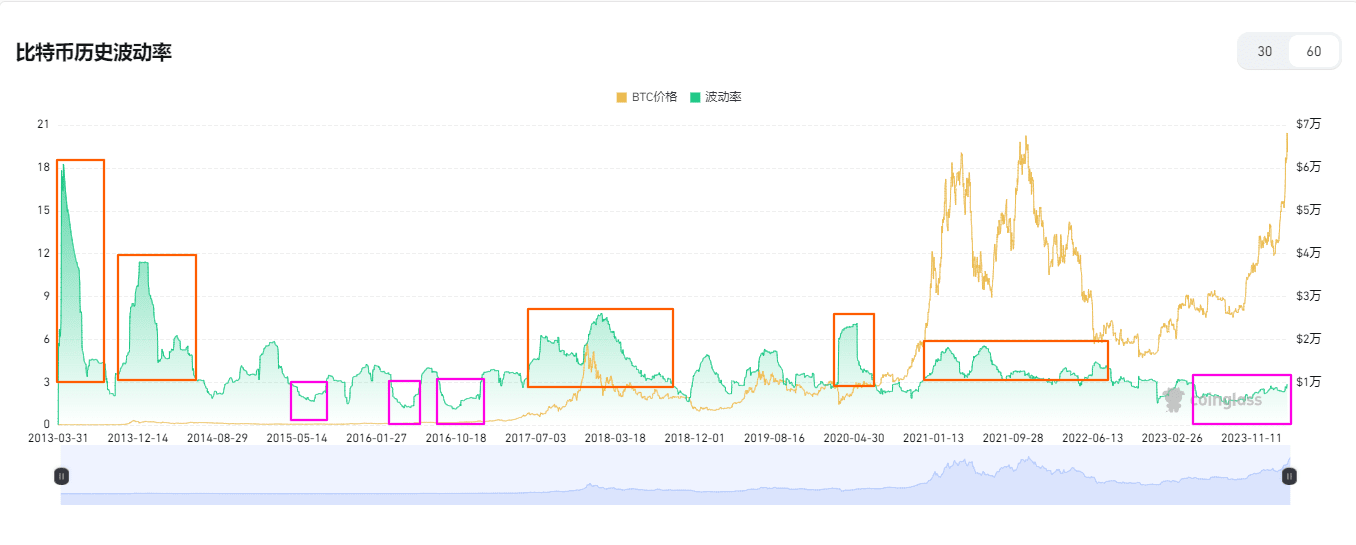Click the 2014-08-29 date label
Screen dimensions: 1356x545
217,438
